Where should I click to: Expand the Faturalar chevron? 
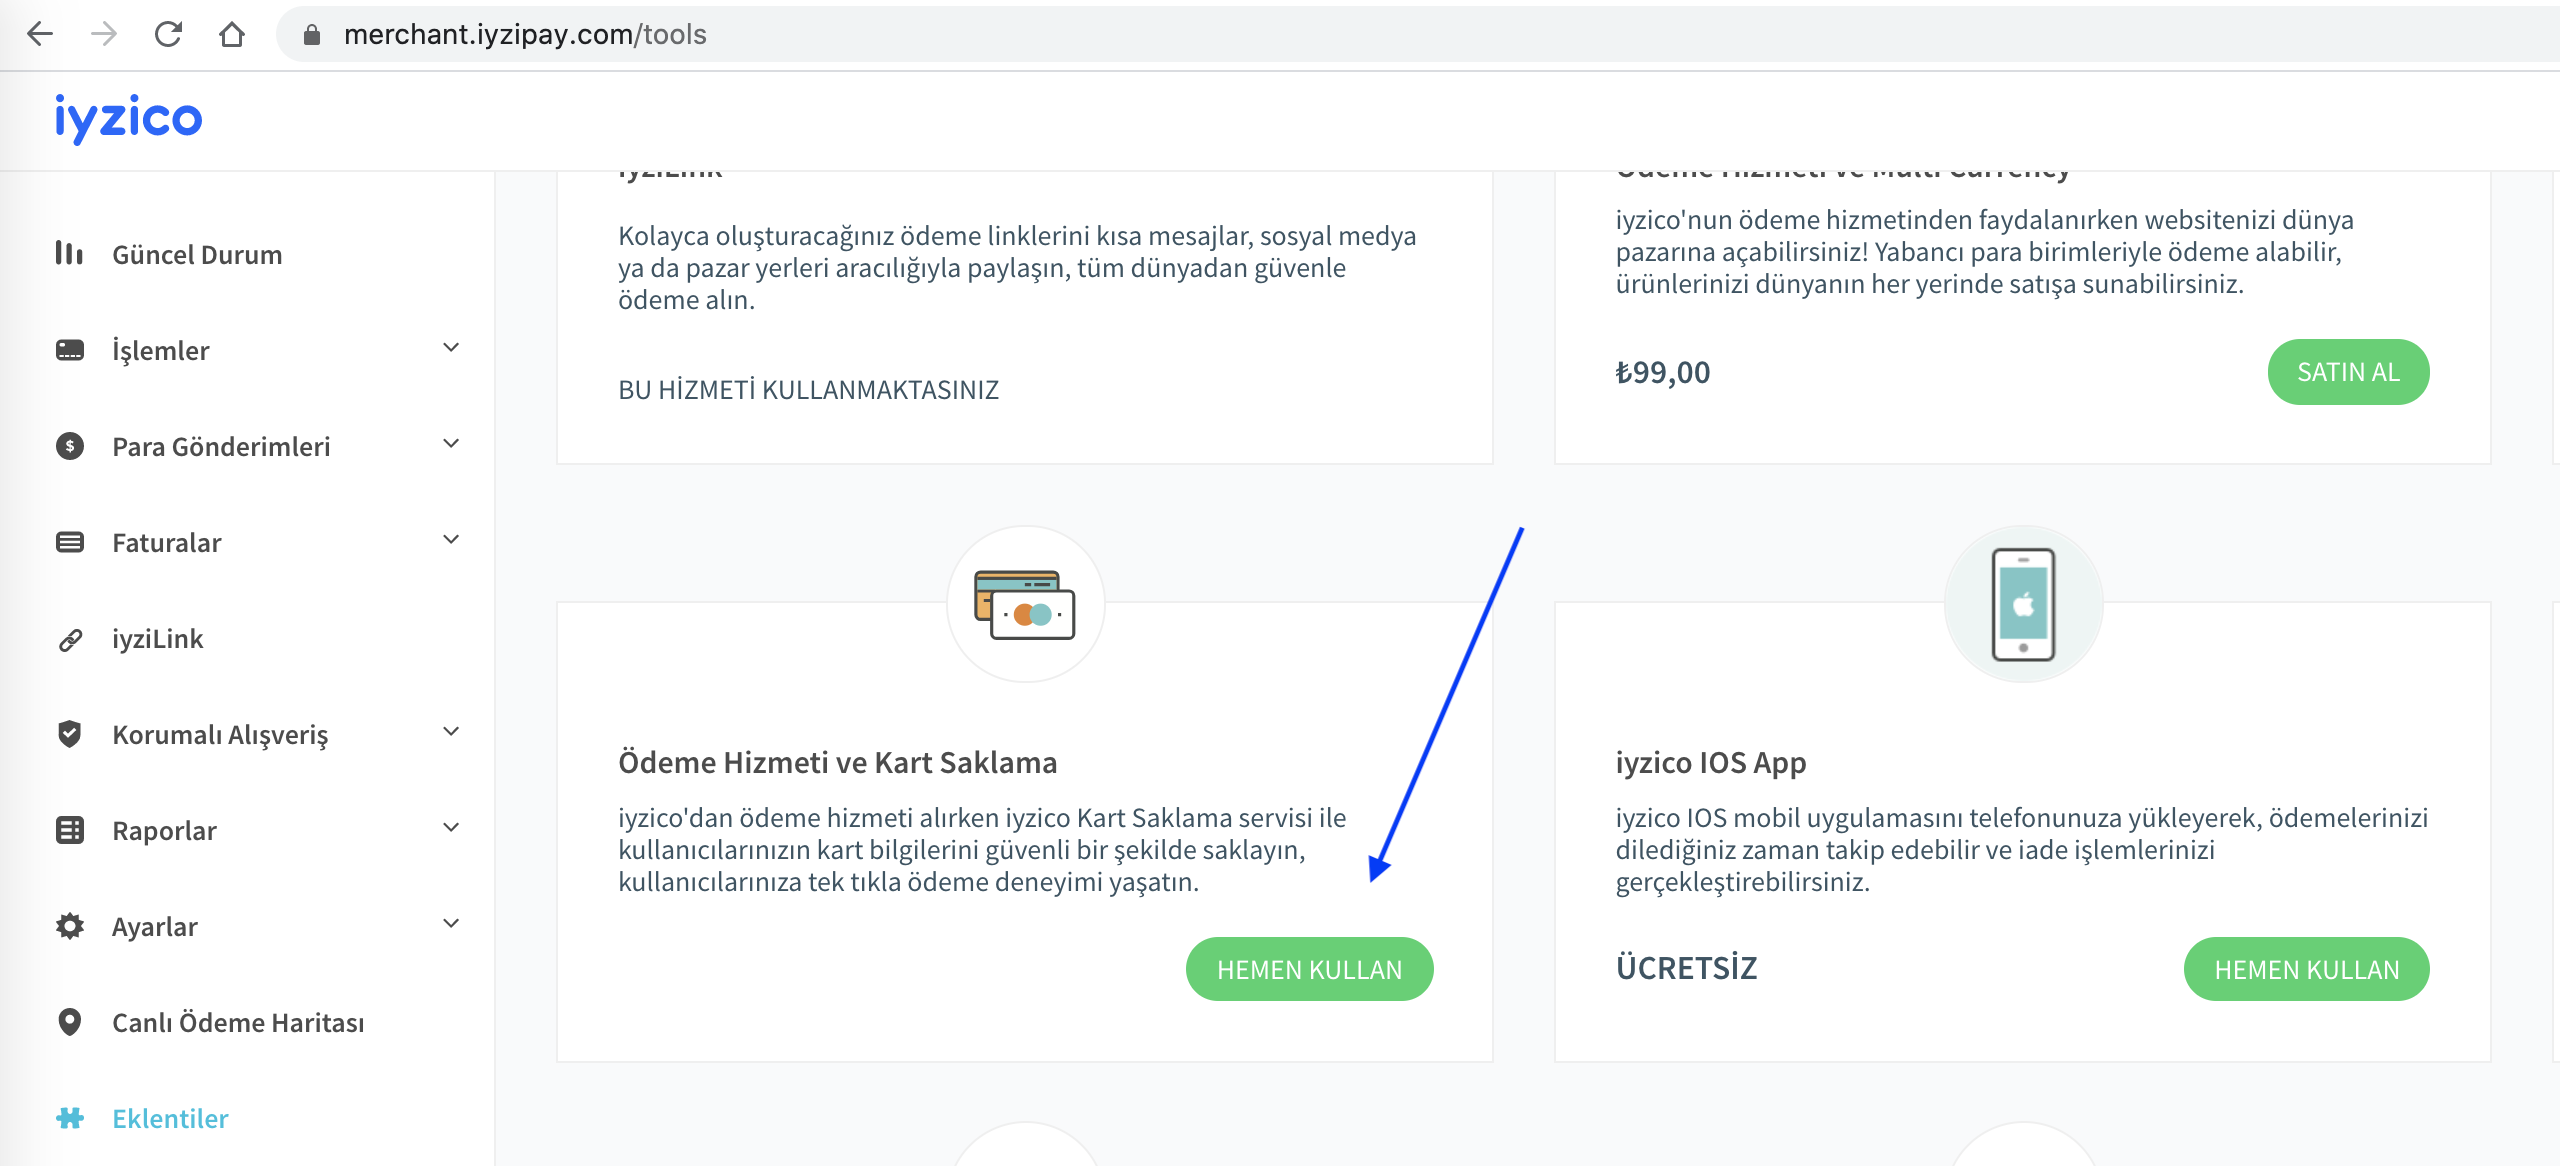click(x=451, y=540)
